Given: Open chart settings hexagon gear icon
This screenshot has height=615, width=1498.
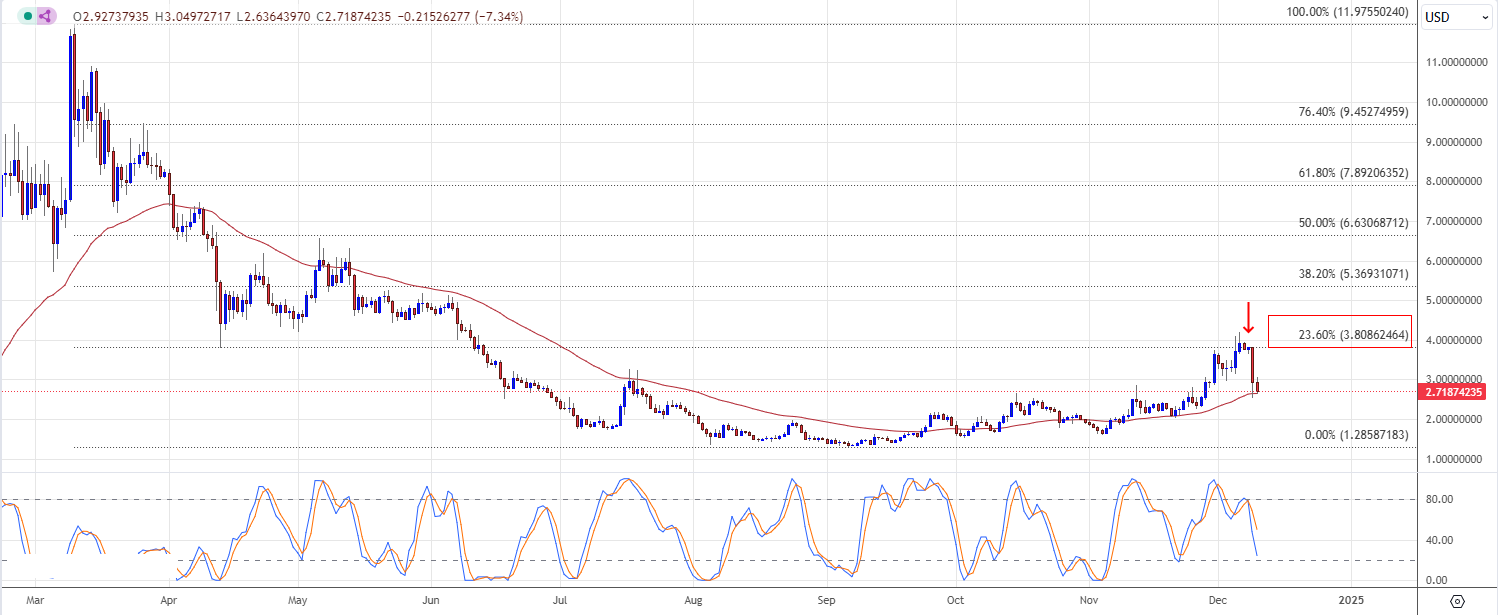Looking at the screenshot, I should pos(1457,600).
